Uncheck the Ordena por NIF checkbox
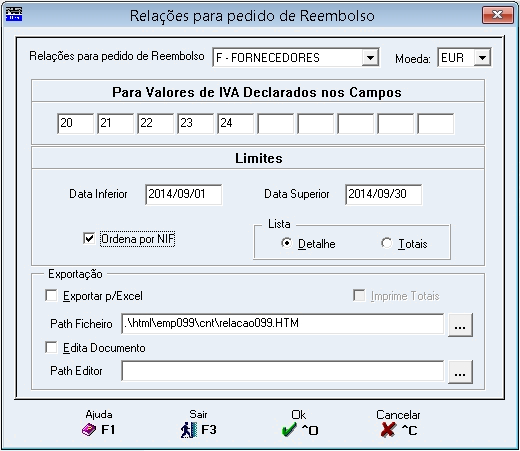 89,239
